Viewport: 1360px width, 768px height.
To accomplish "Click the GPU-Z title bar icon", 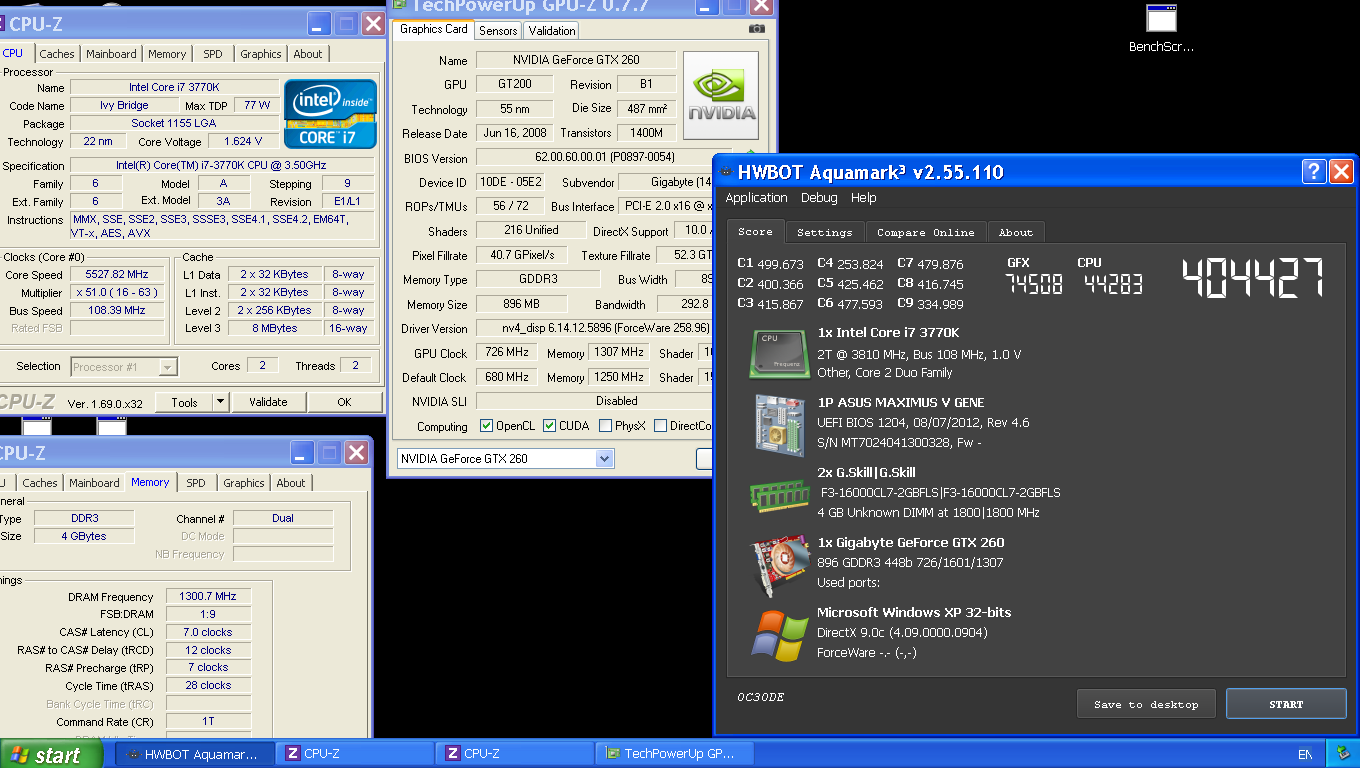I will [399, 5].
